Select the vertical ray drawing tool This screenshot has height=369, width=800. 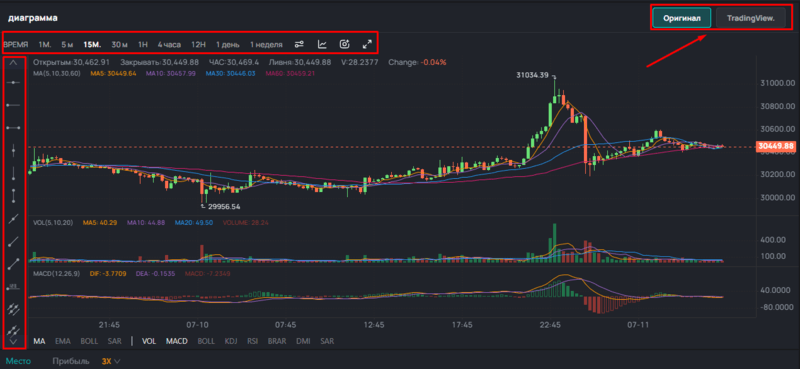[14, 173]
